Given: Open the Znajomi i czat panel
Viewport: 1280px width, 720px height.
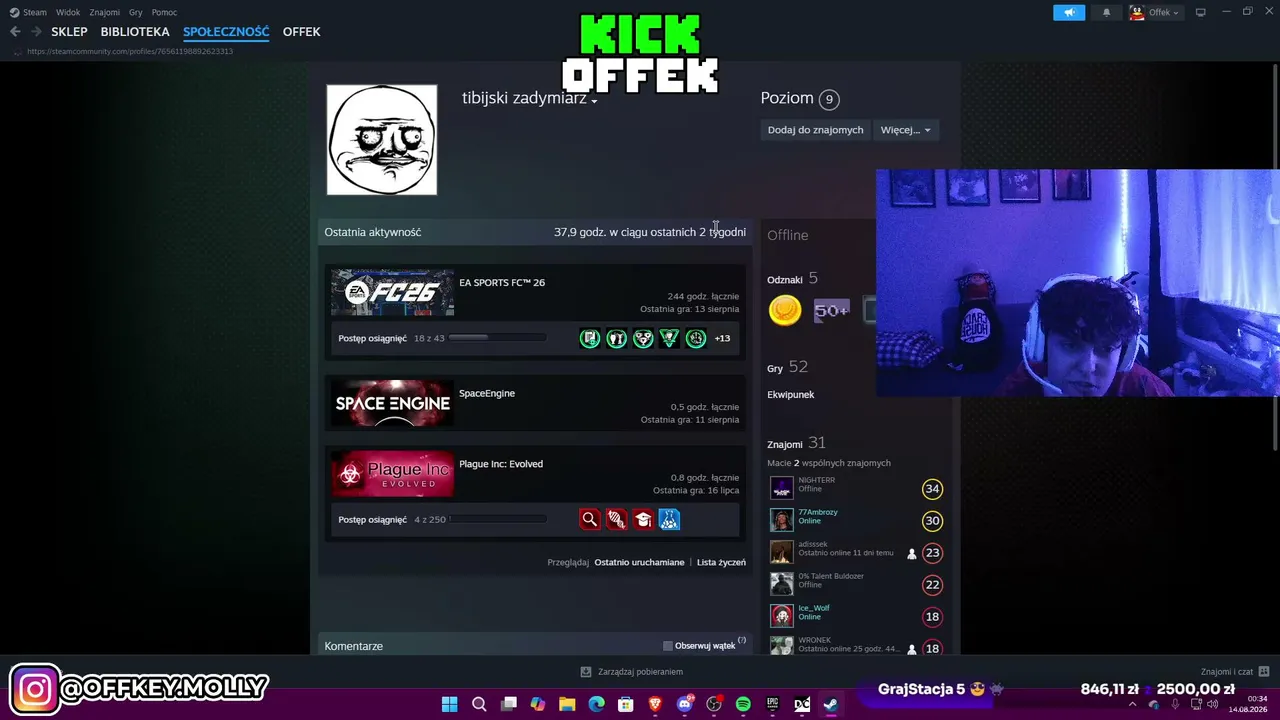Looking at the screenshot, I should (1235, 672).
